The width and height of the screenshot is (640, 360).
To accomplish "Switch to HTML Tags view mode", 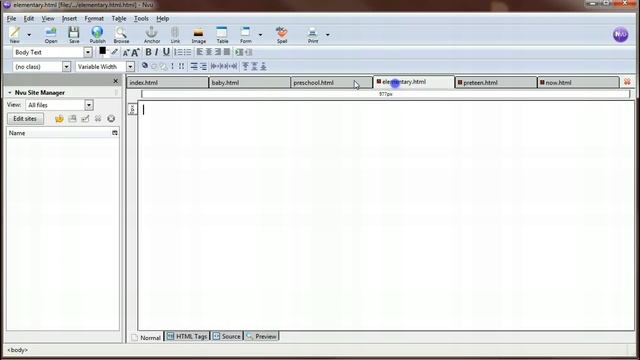I will 187,336.
